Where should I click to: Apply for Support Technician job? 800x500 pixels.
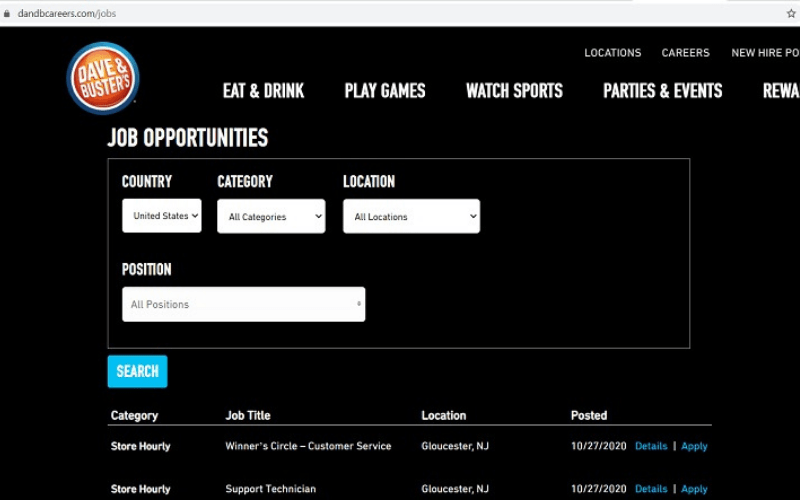click(694, 489)
